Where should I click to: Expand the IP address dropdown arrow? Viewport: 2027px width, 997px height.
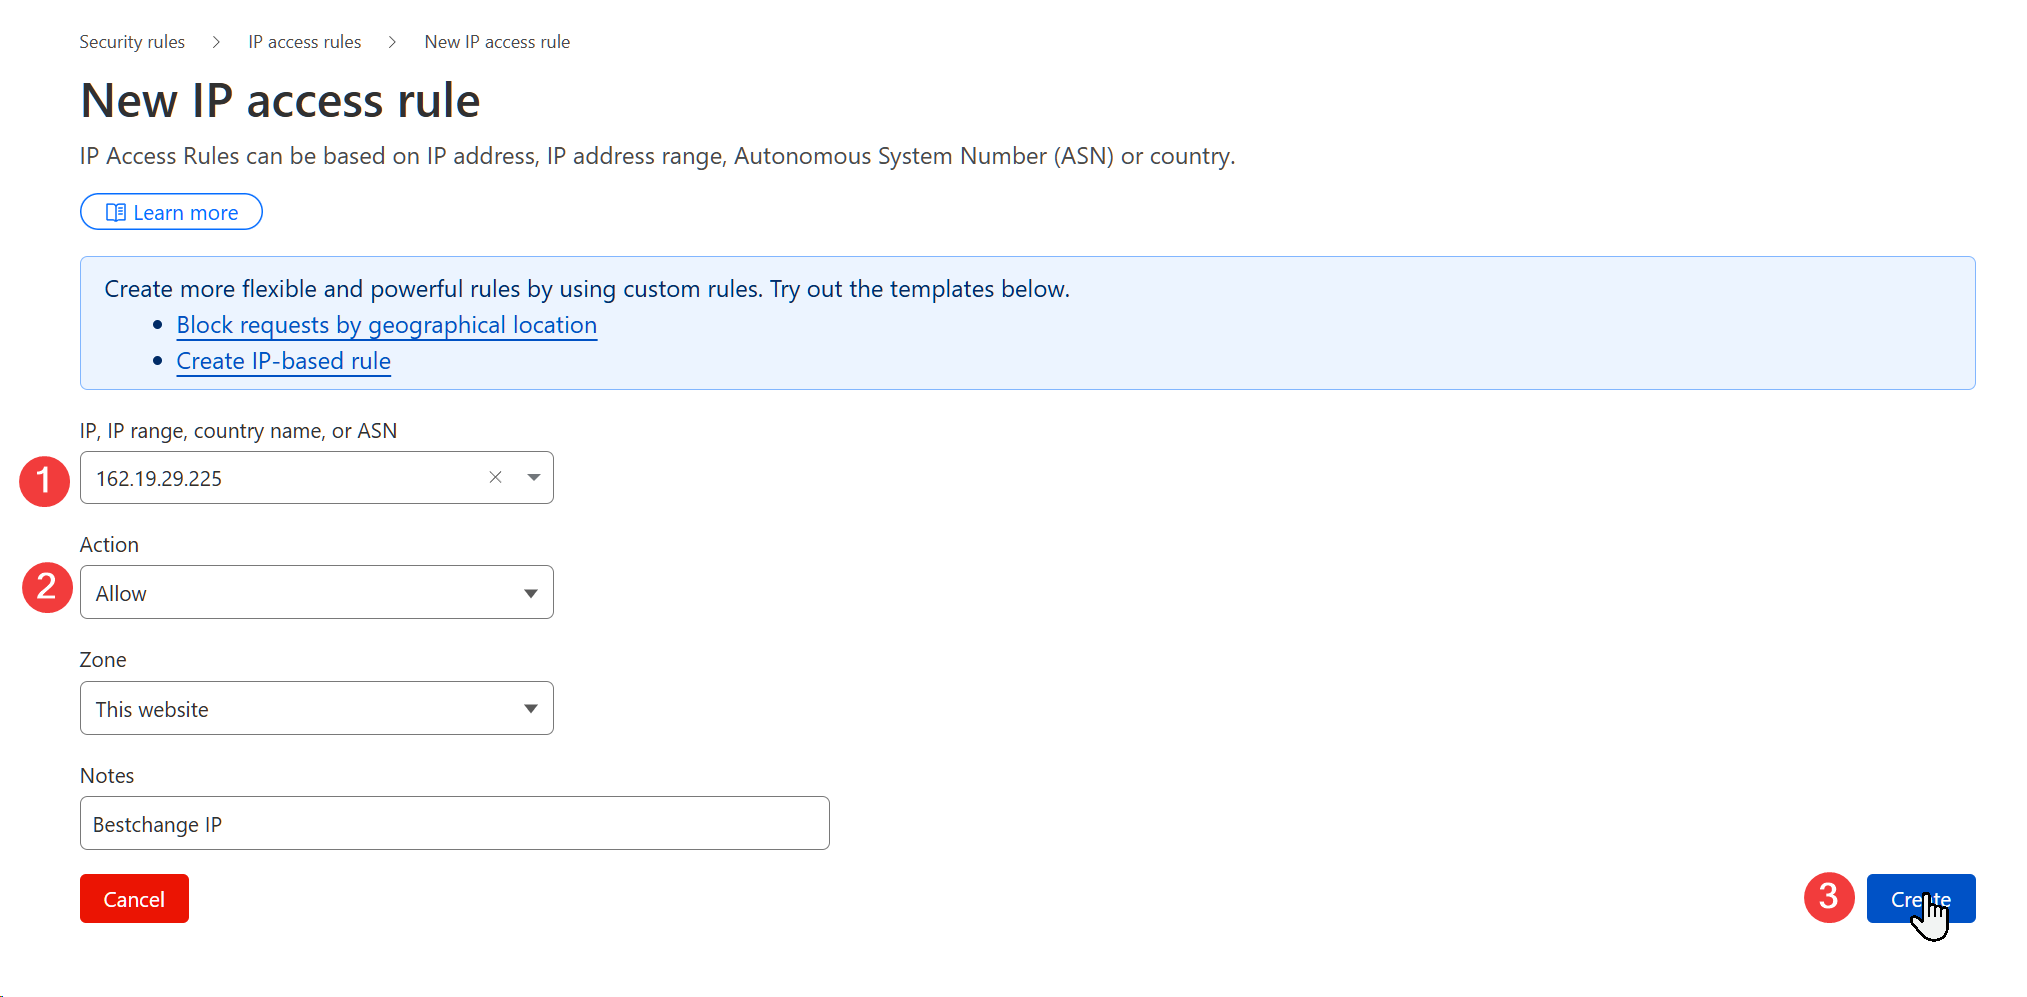click(x=534, y=478)
